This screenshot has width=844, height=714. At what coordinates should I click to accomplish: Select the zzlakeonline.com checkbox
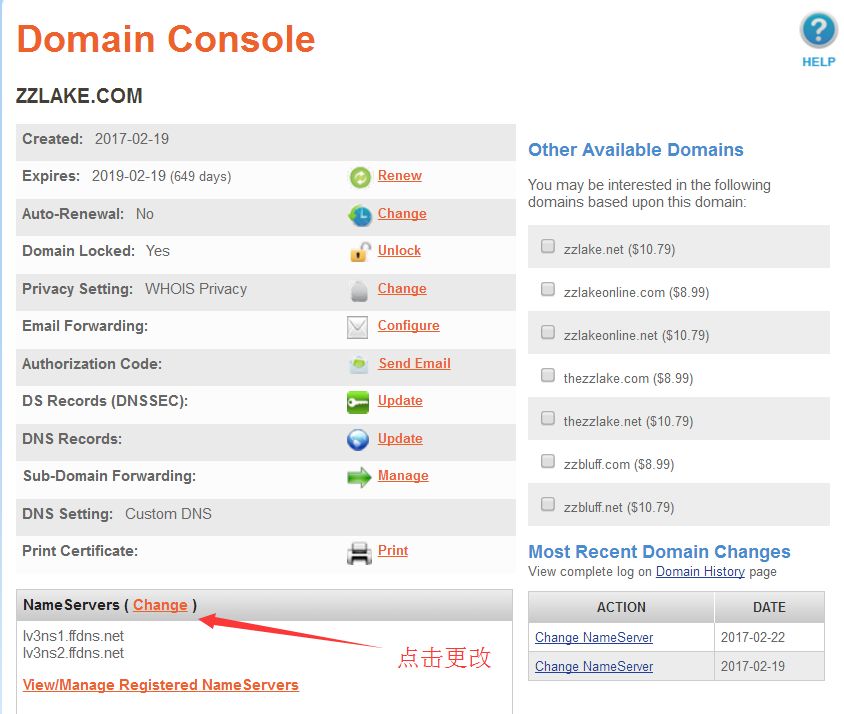pyautogui.click(x=547, y=290)
